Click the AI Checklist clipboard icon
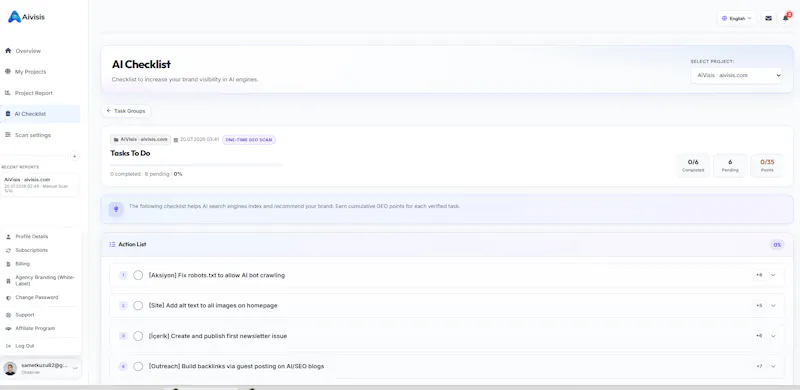The height and width of the screenshot is (390, 800). [x=8, y=114]
